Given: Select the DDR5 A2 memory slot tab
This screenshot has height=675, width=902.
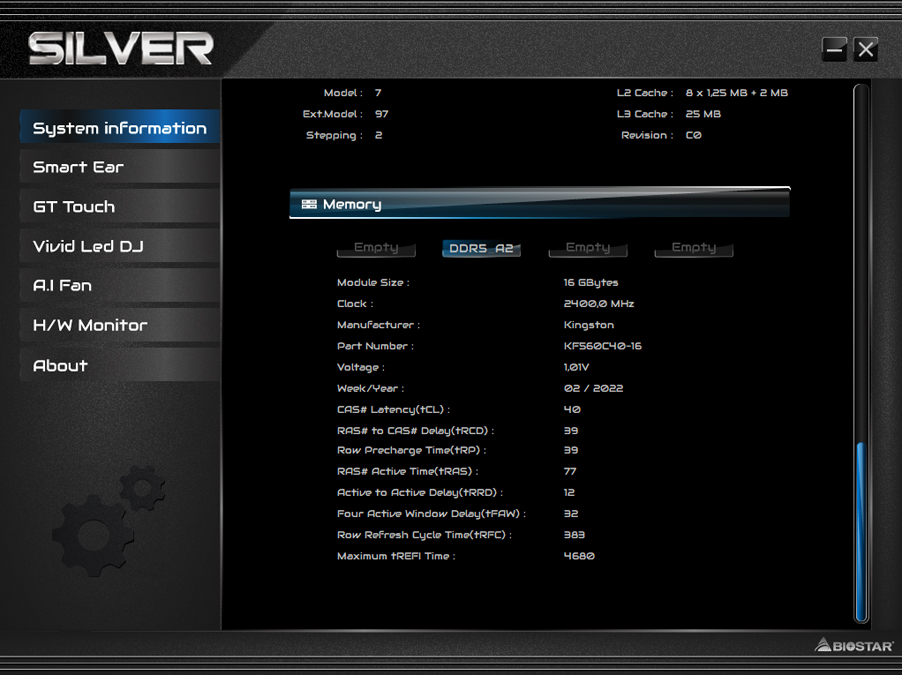Looking at the screenshot, I should click(481, 248).
